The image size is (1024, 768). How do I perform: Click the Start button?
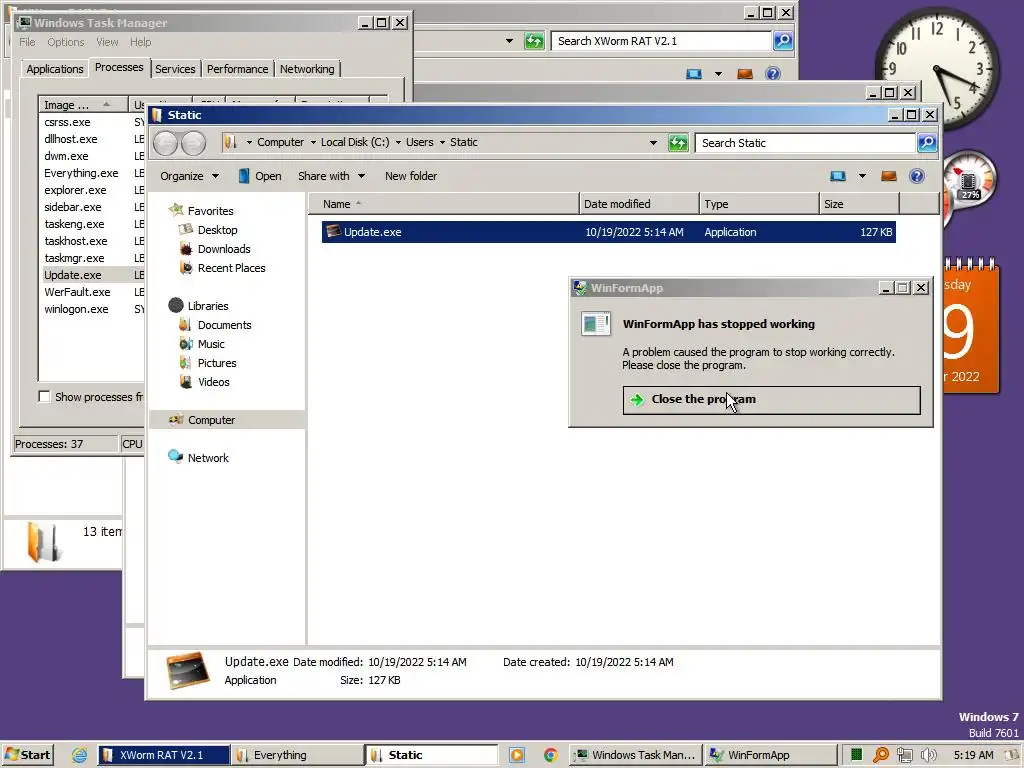pos(27,755)
